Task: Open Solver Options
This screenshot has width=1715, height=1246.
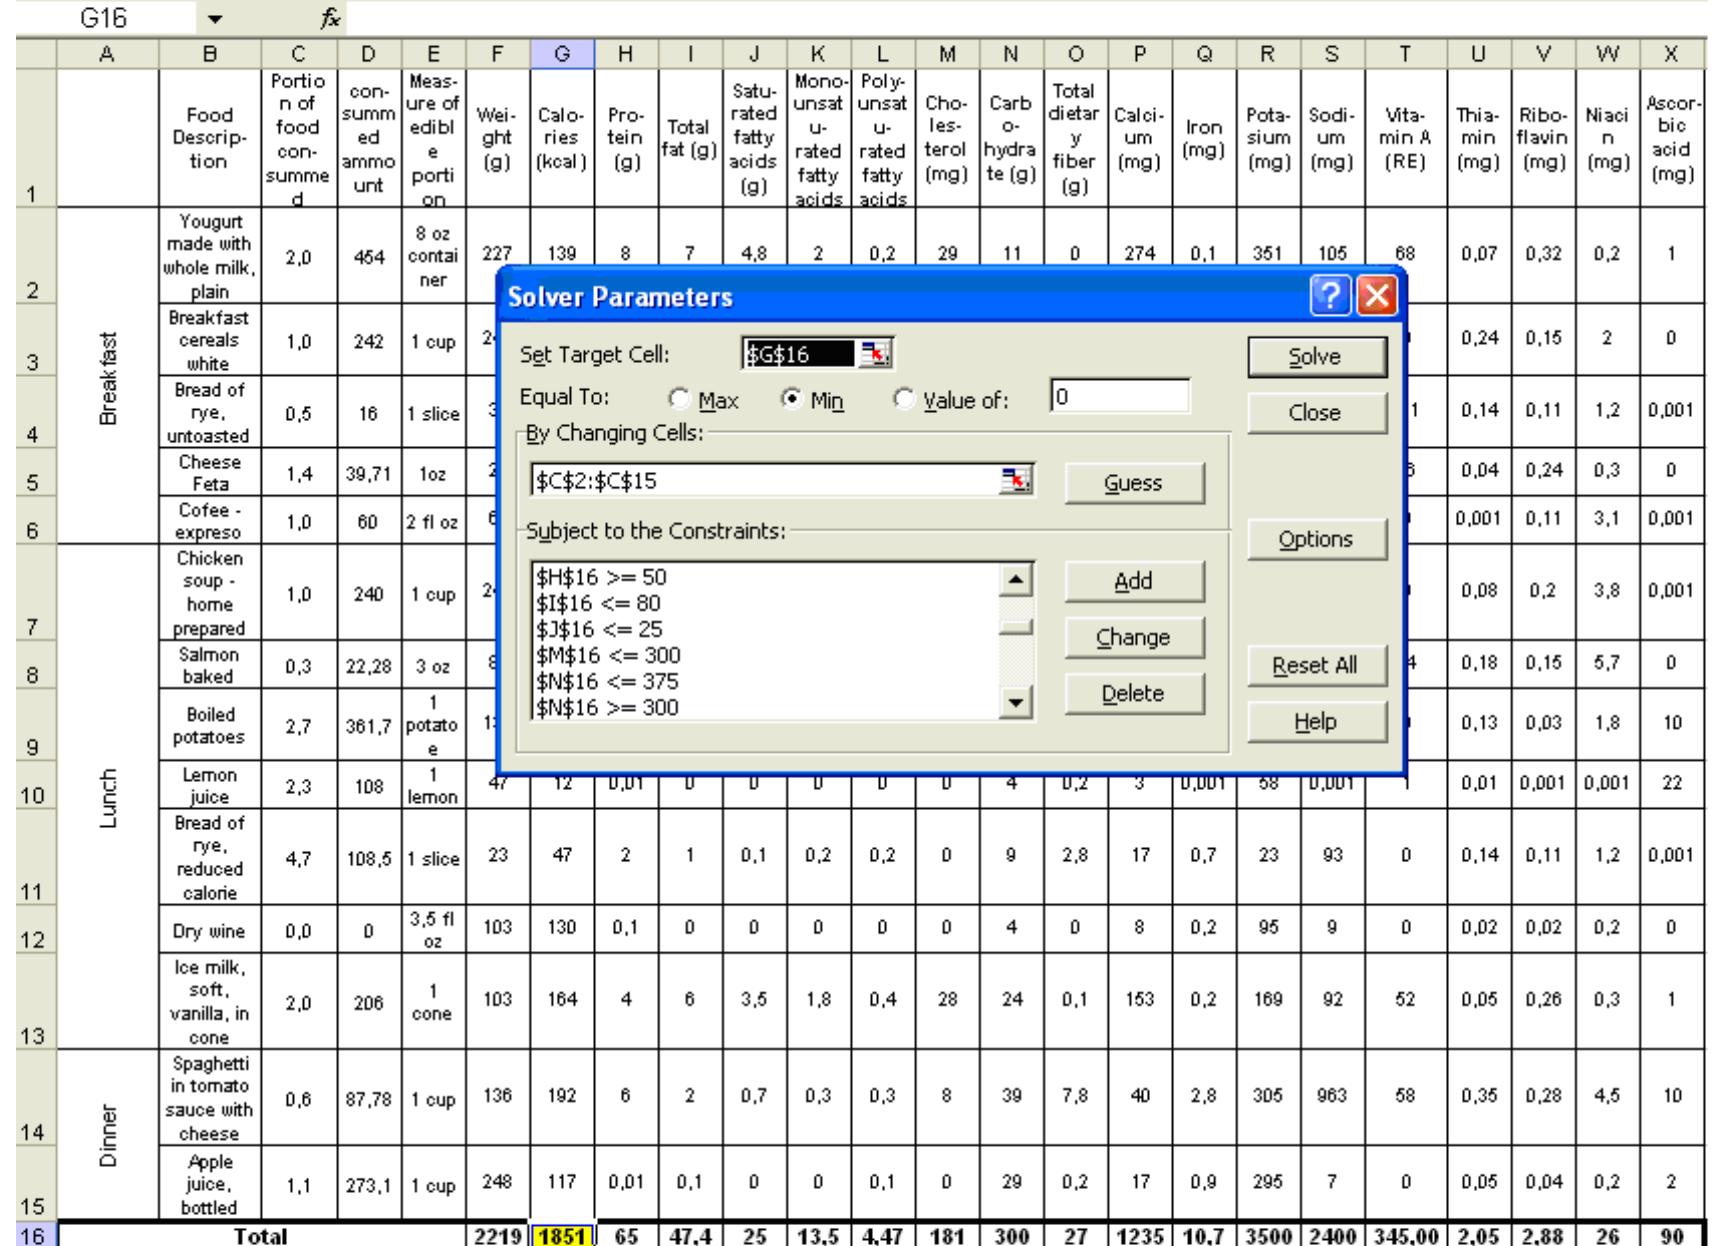Action: tap(1317, 539)
